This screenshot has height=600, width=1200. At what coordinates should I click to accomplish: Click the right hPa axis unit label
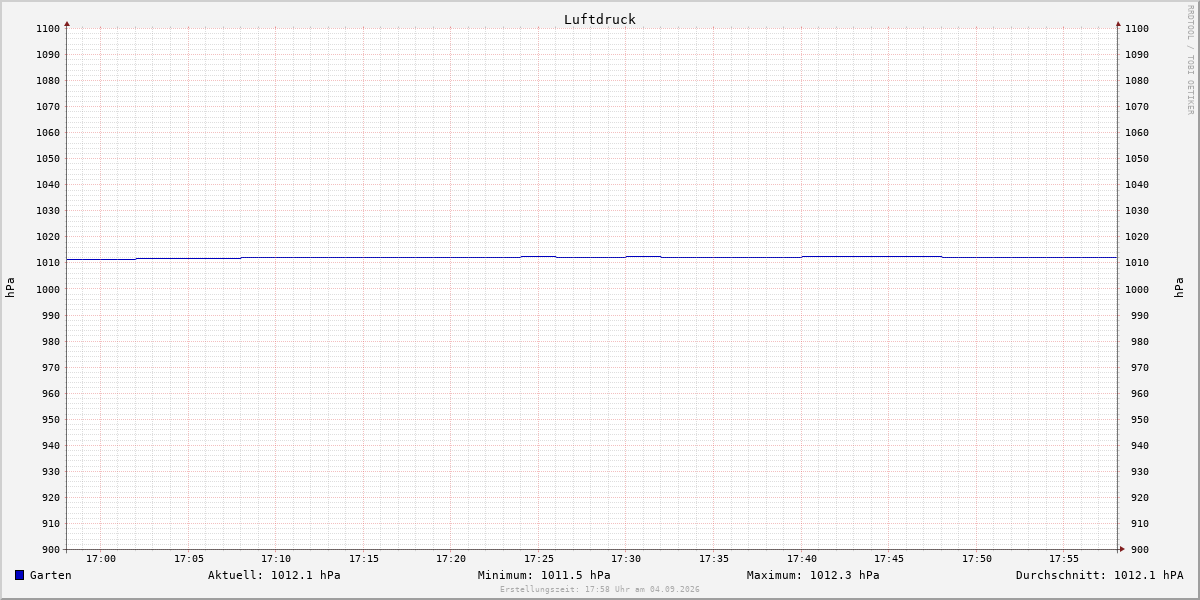[x=1179, y=288]
